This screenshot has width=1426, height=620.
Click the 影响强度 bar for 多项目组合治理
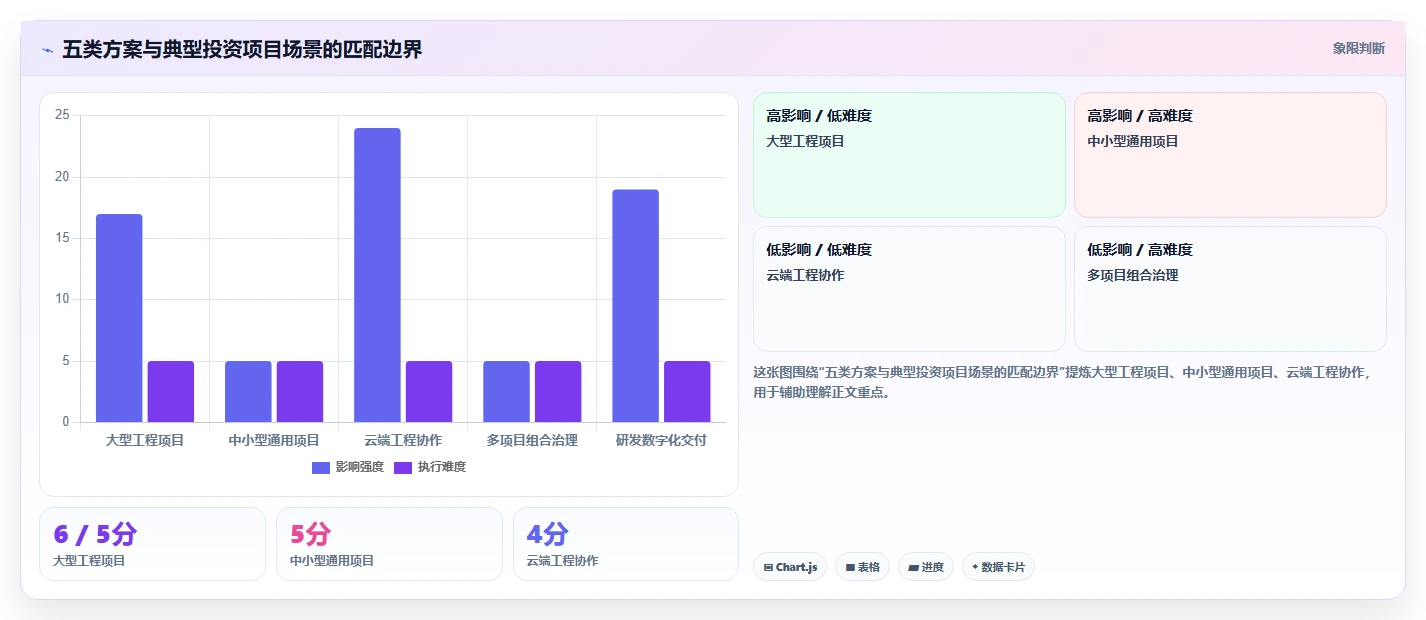point(506,392)
